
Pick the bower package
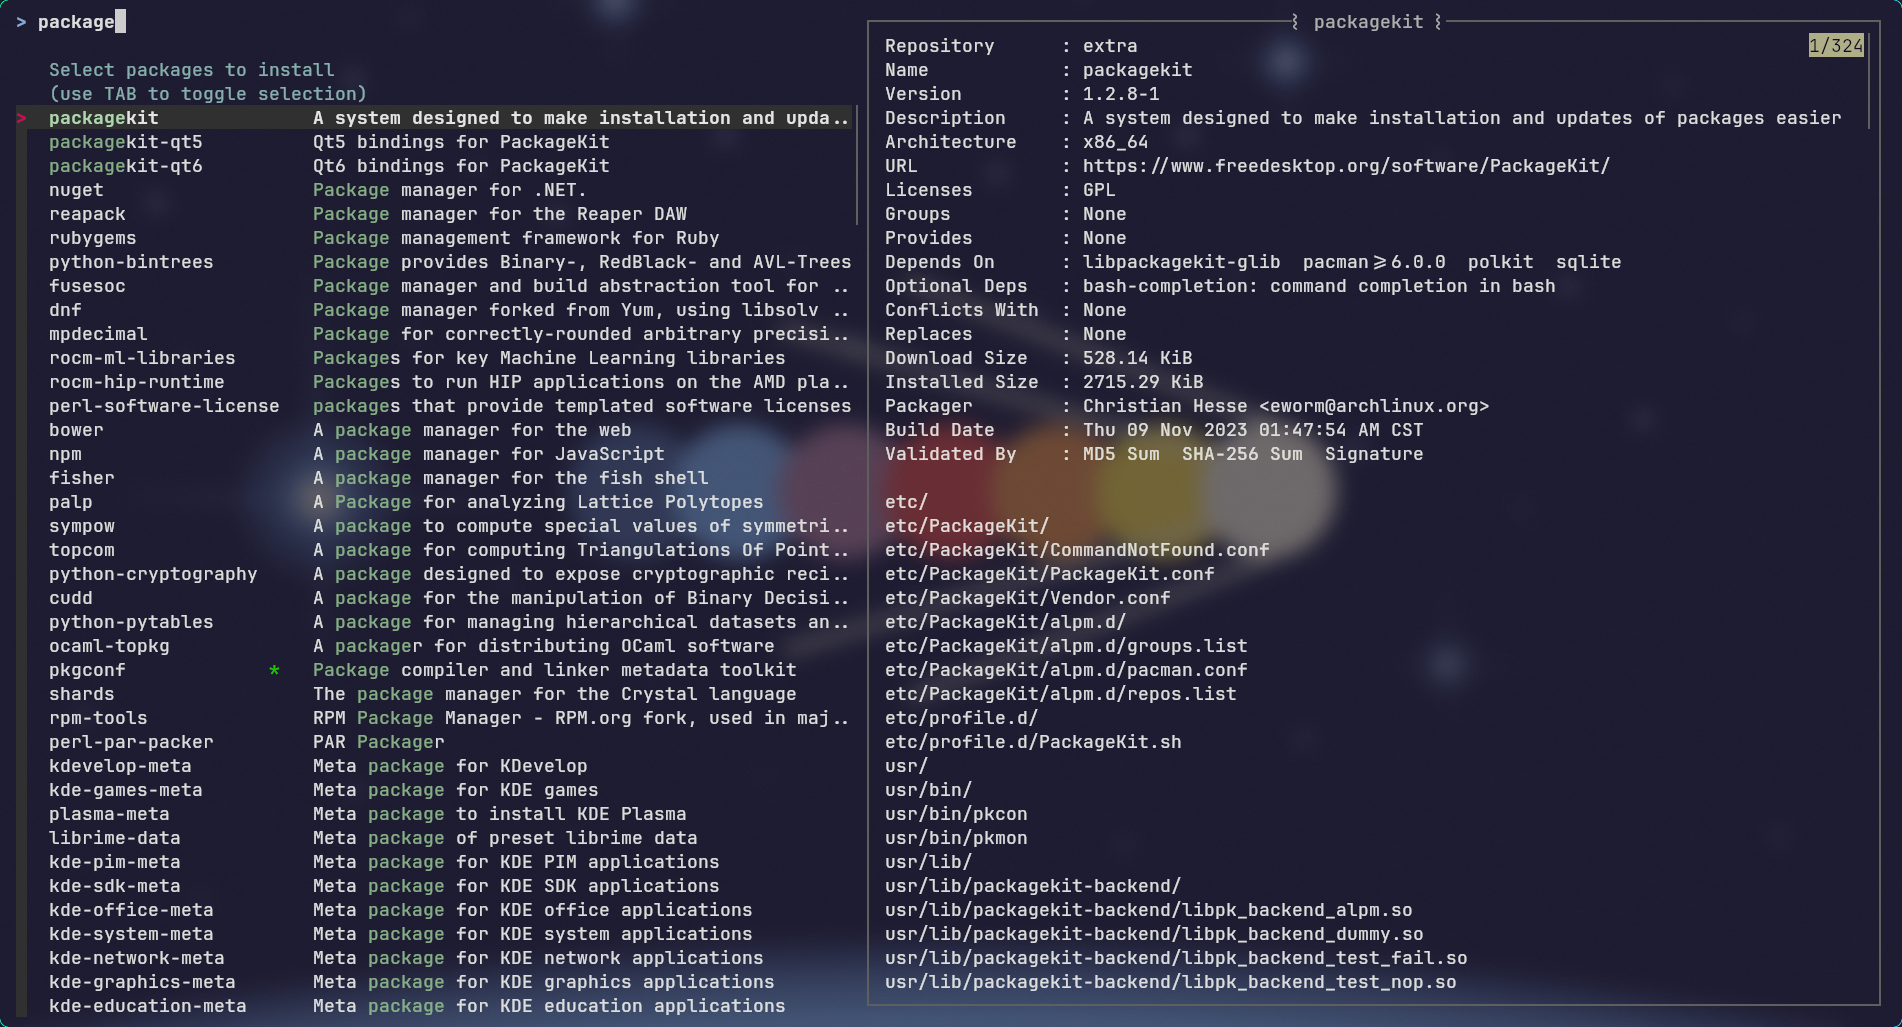click(x=434, y=430)
